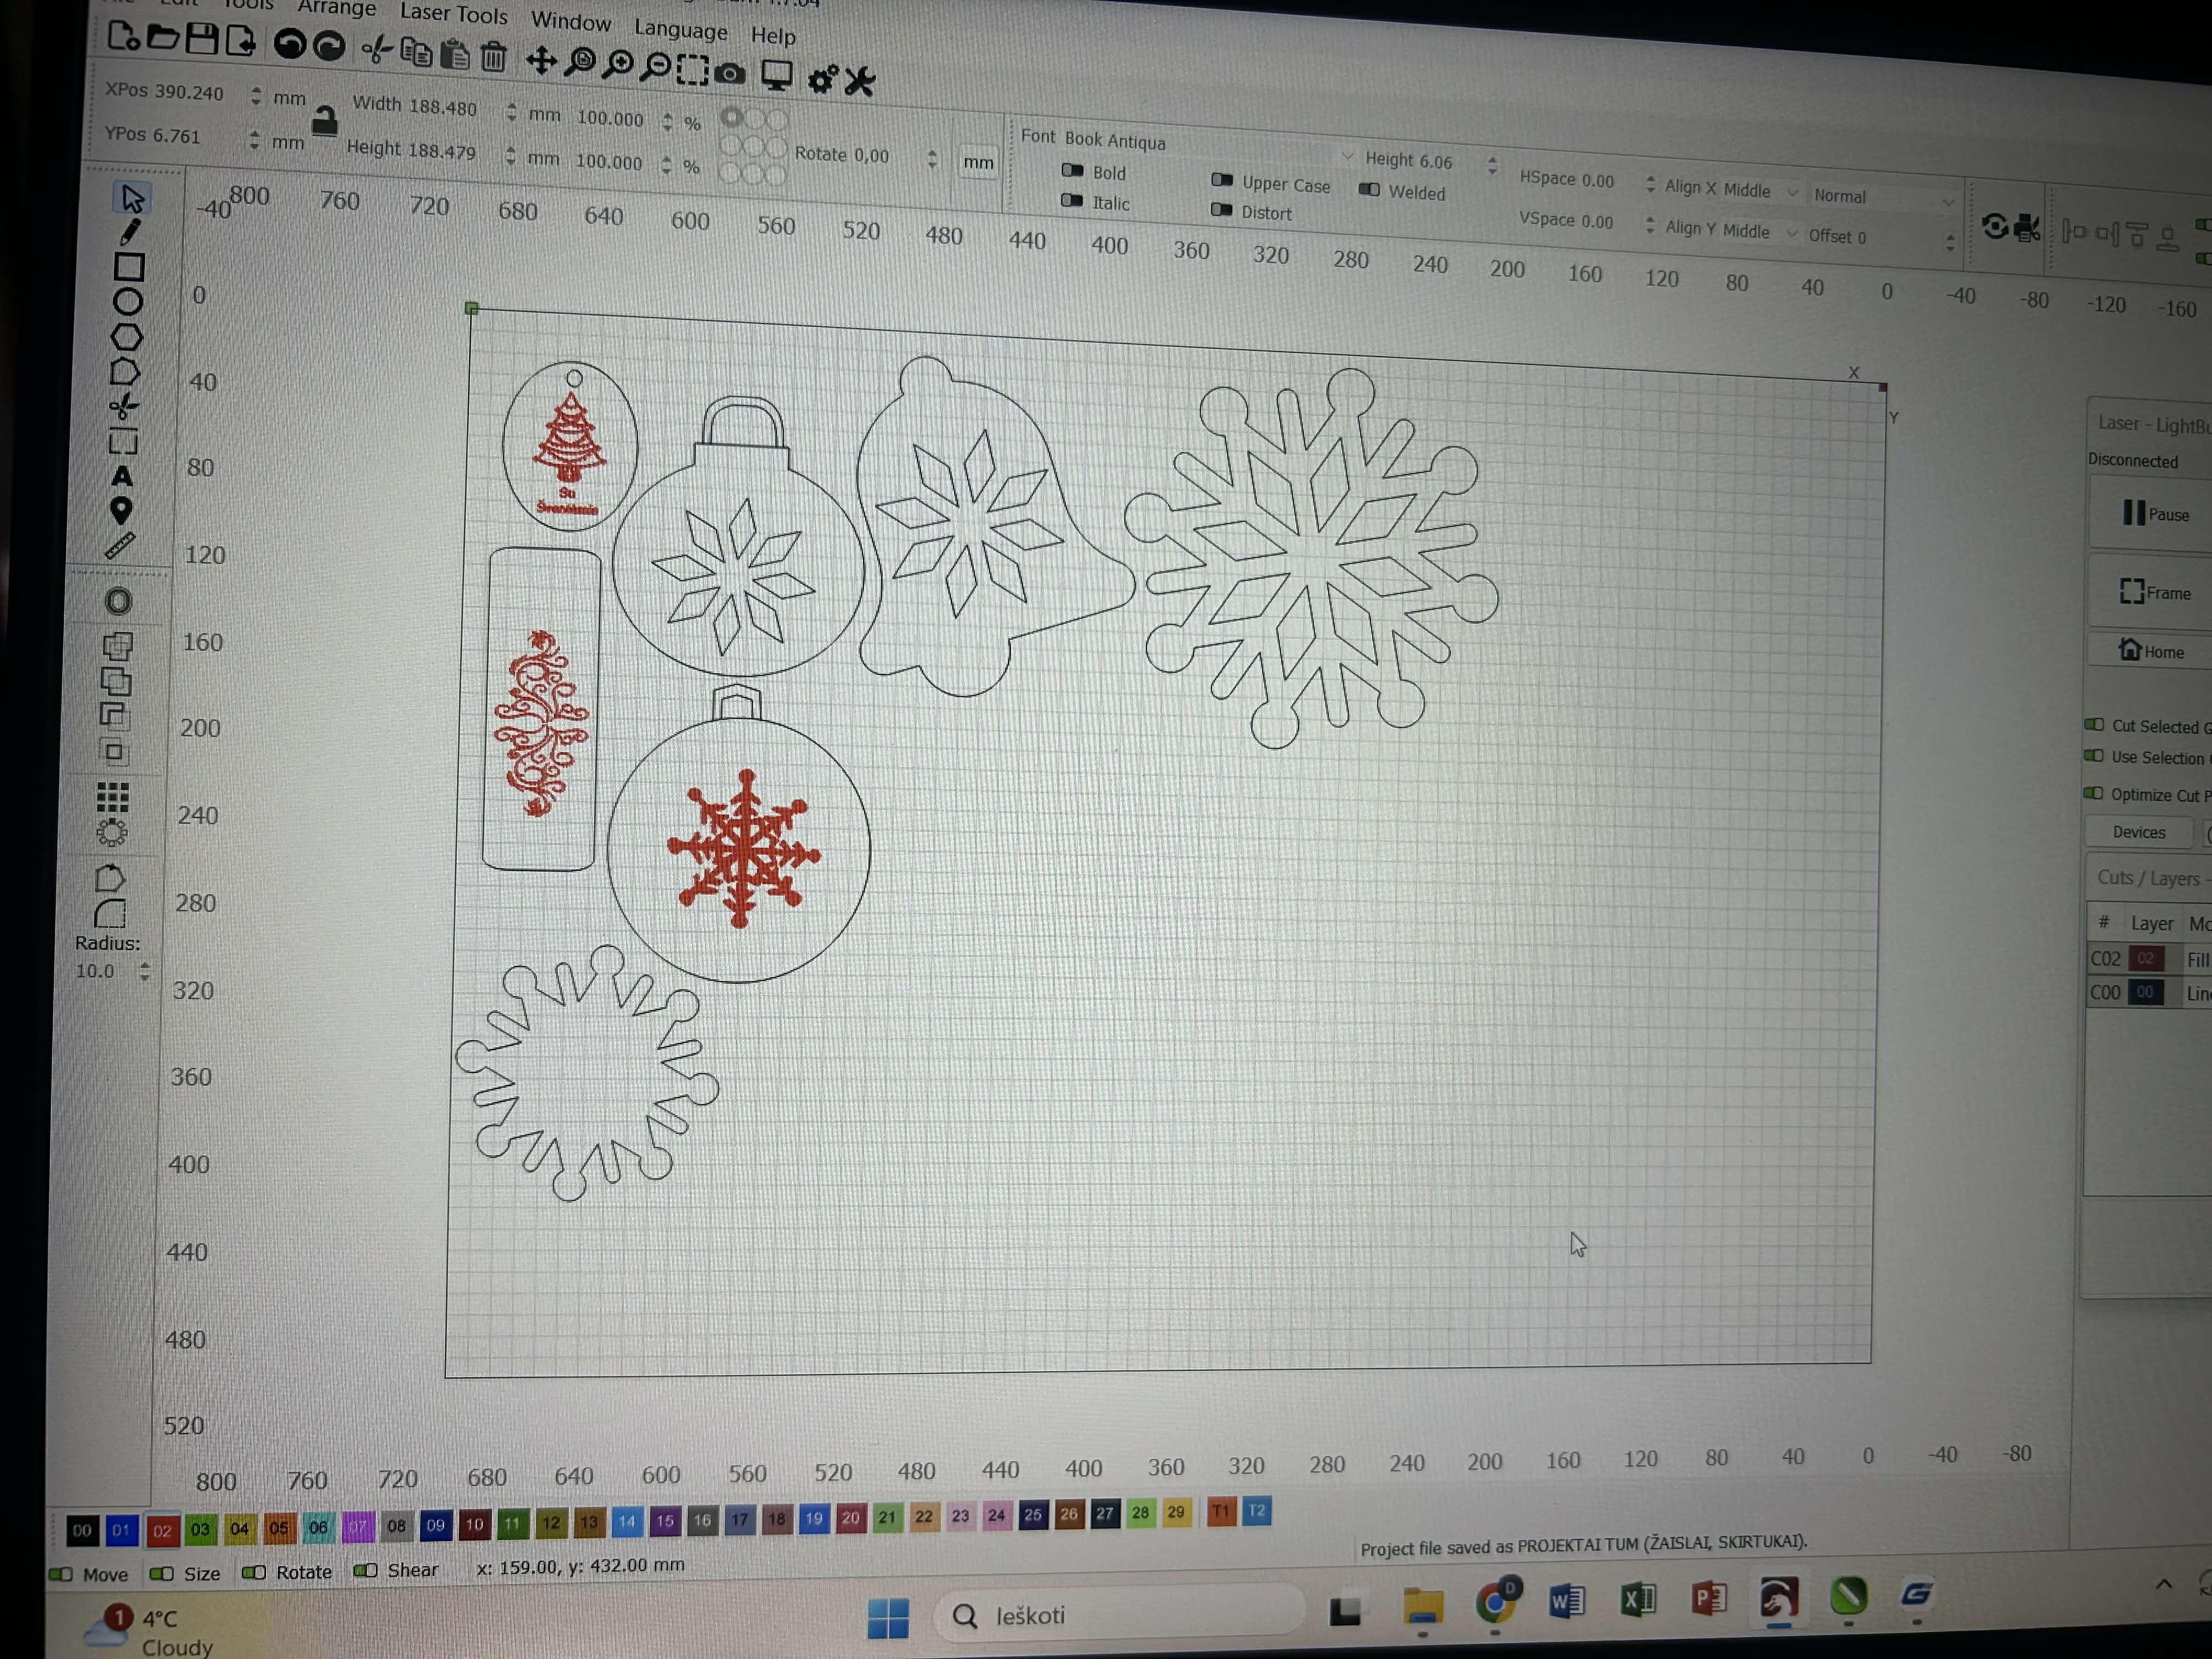2212x1659 pixels.
Task: Enable the Optimize Cut Path switch
Action: pyautogui.click(x=2093, y=793)
